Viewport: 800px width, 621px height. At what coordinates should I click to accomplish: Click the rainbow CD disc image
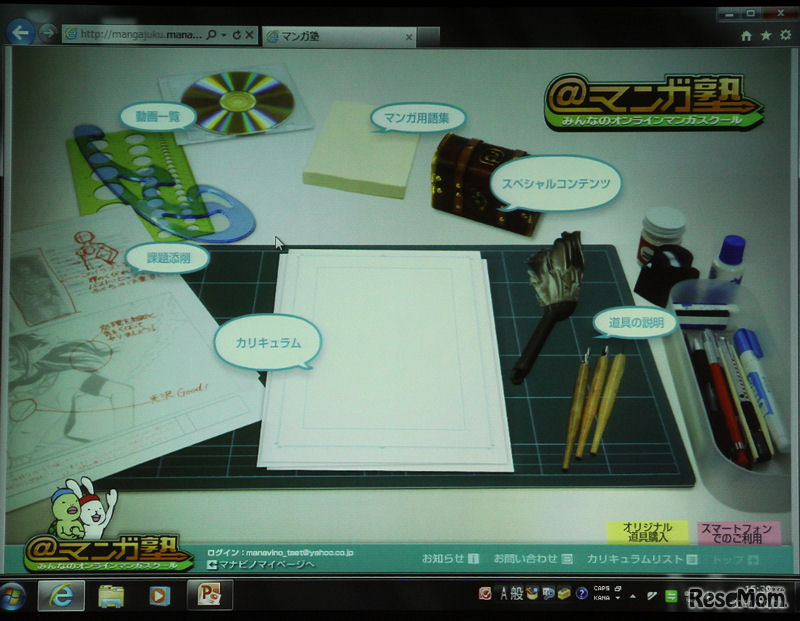pyautogui.click(x=238, y=102)
